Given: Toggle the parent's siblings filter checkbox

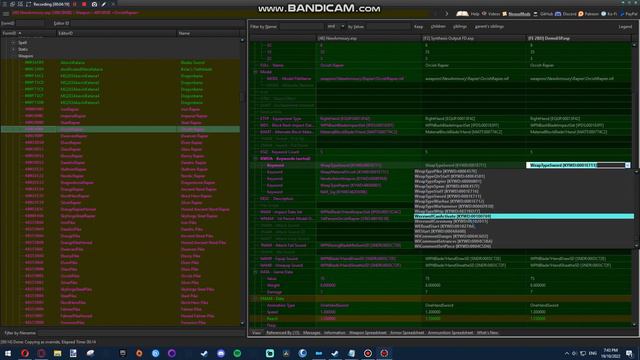Looking at the screenshot, I should click(x=489, y=27).
